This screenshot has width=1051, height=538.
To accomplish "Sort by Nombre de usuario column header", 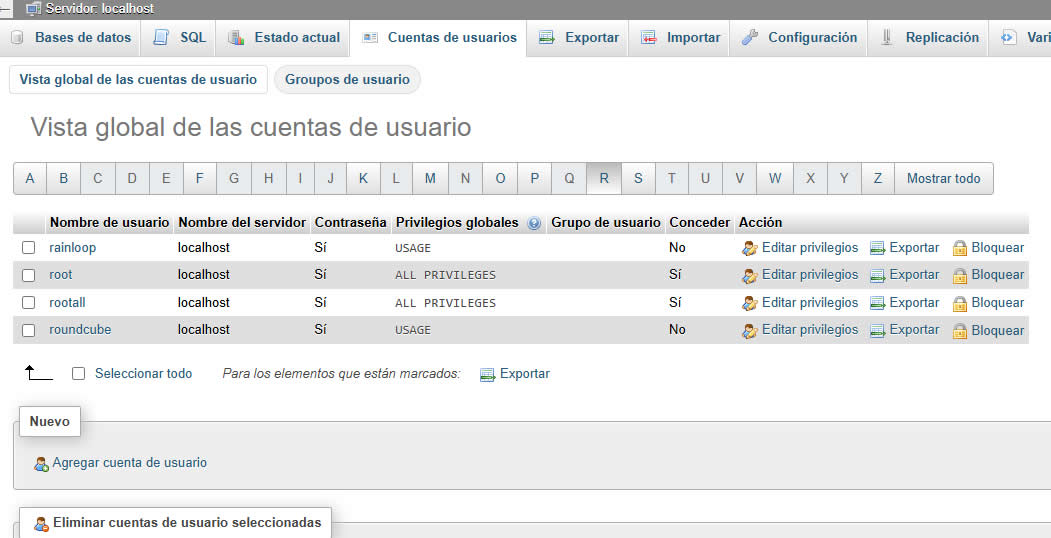I will (109, 222).
